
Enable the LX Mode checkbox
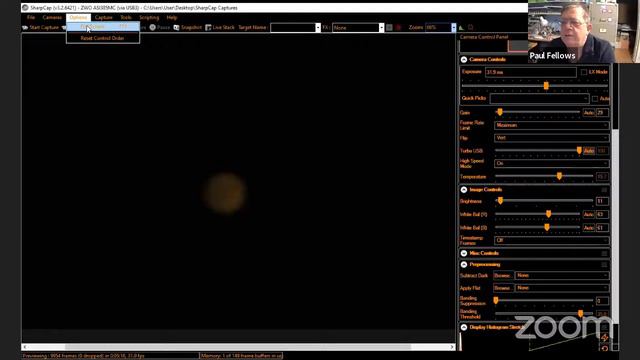point(584,72)
